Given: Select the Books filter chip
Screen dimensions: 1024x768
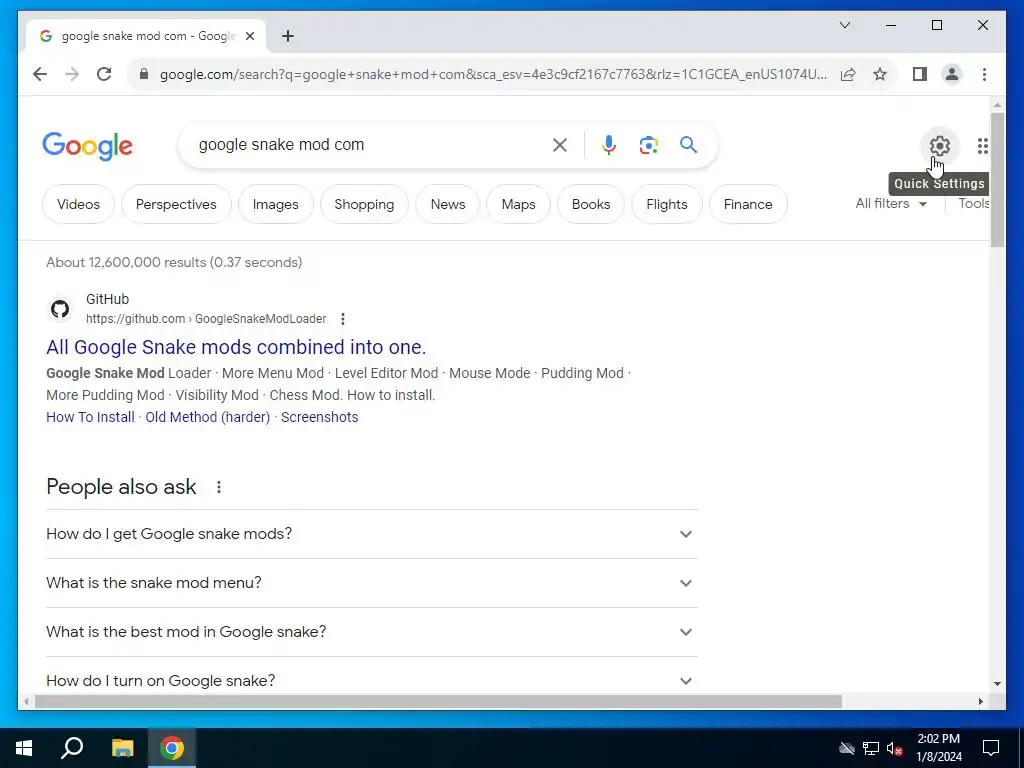Looking at the screenshot, I should (x=591, y=204).
